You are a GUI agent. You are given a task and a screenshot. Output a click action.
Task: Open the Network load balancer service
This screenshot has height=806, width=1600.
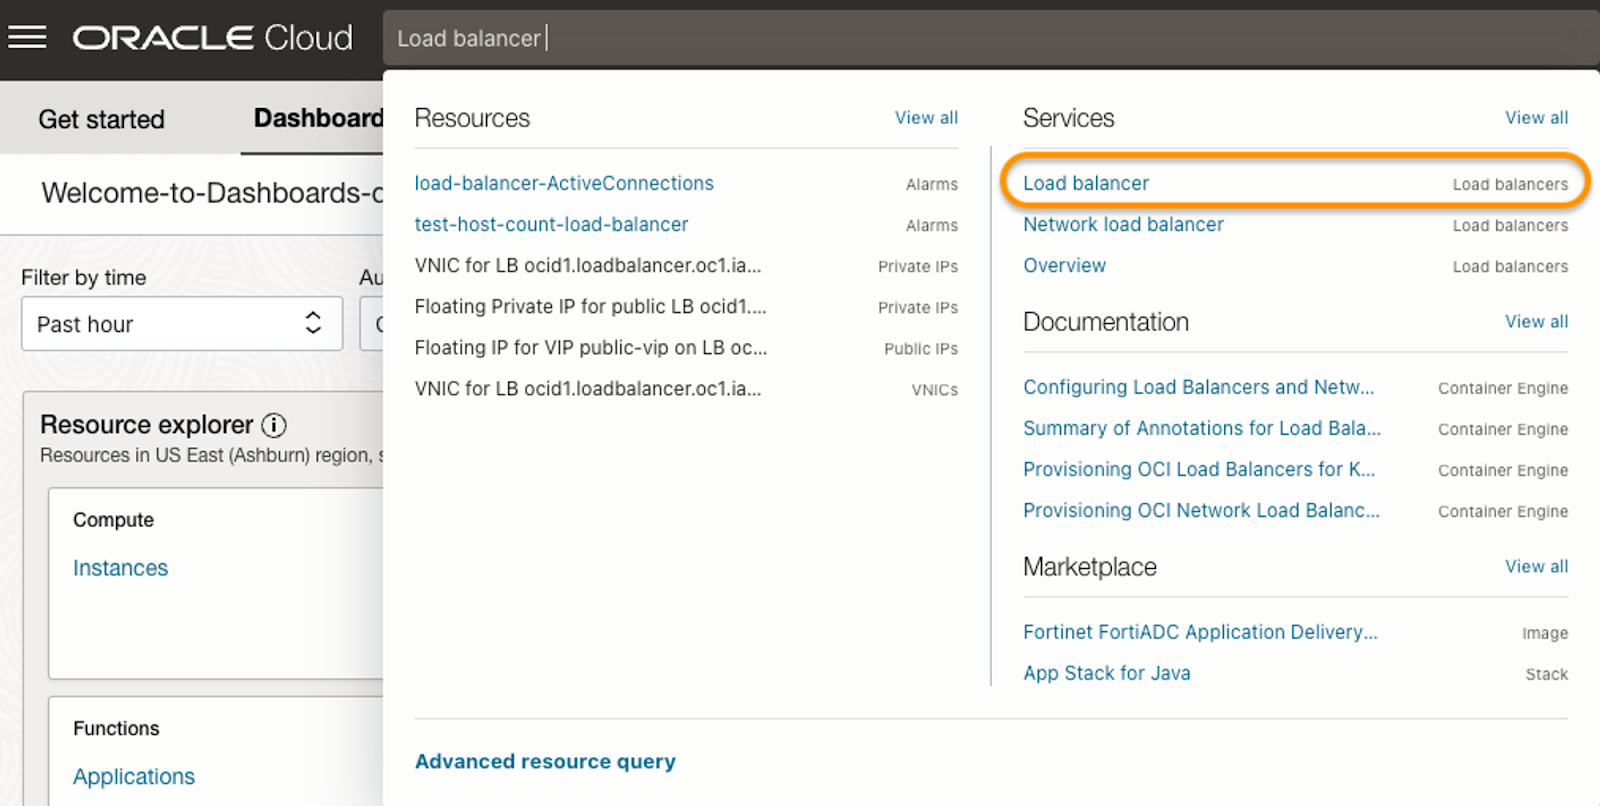click(x=1123, y=225)
